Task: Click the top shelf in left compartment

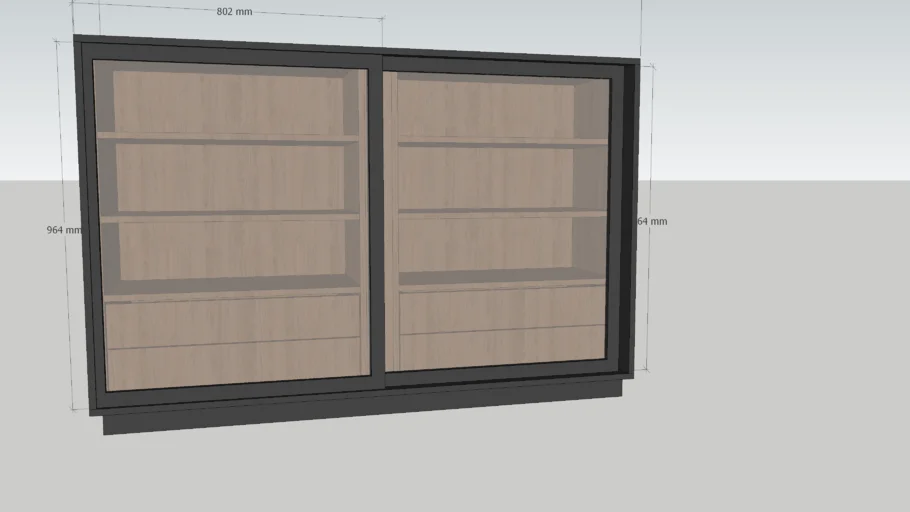Action: click(230, 137)
